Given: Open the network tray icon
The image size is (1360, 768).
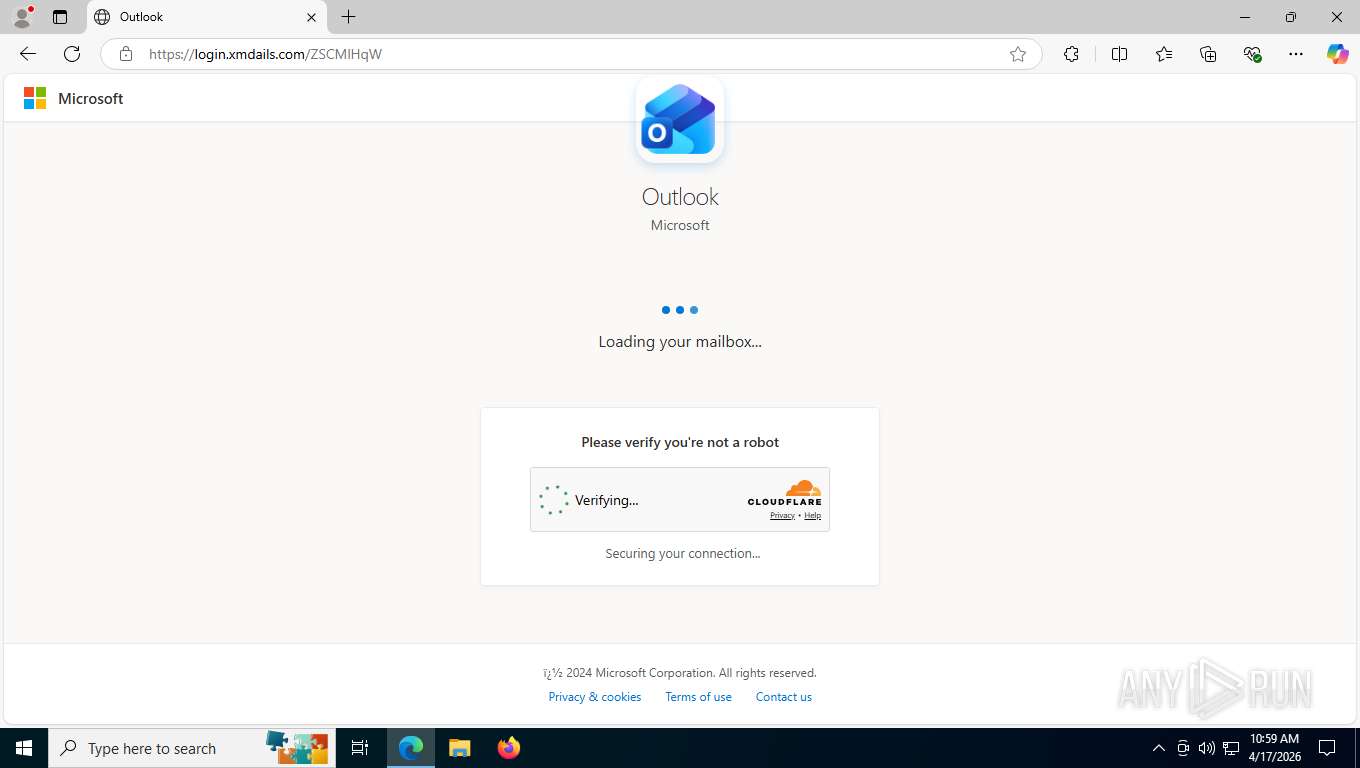Looking at the screenshot, I should [1231, 748].
